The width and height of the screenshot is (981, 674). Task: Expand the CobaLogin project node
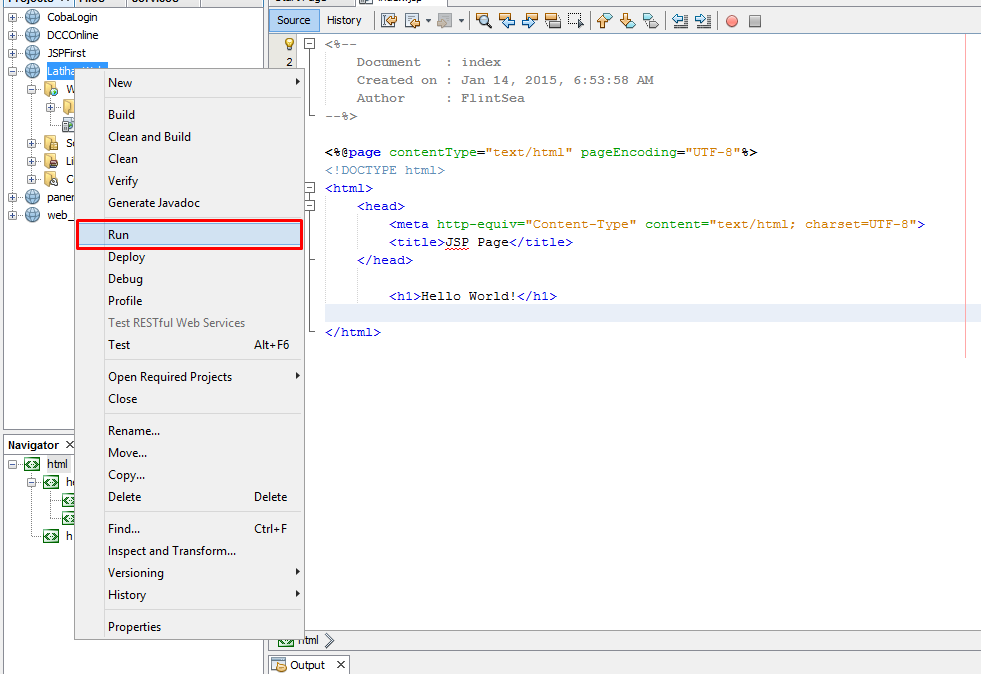[x=12, y=18]
